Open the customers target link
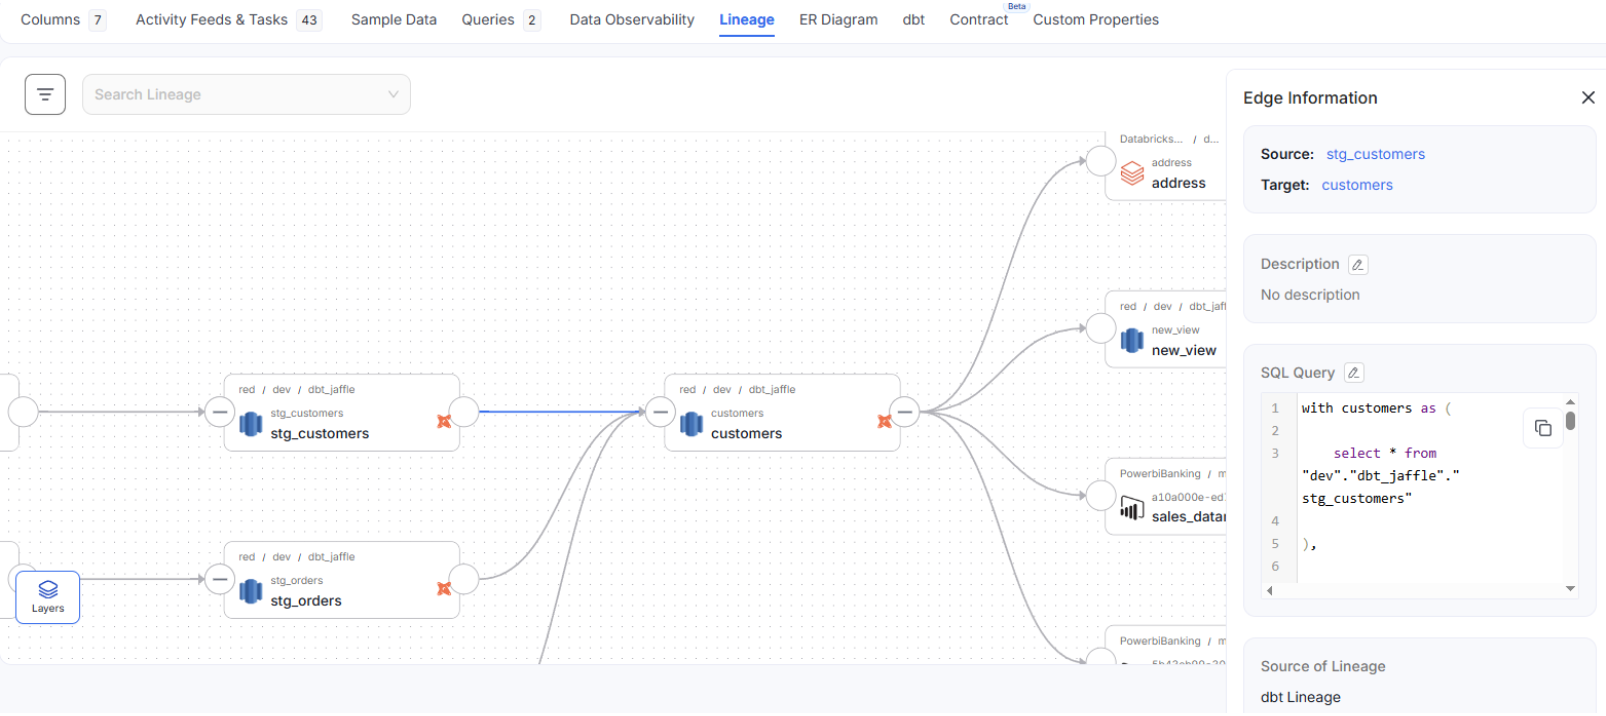 [x=1356, y=185]
